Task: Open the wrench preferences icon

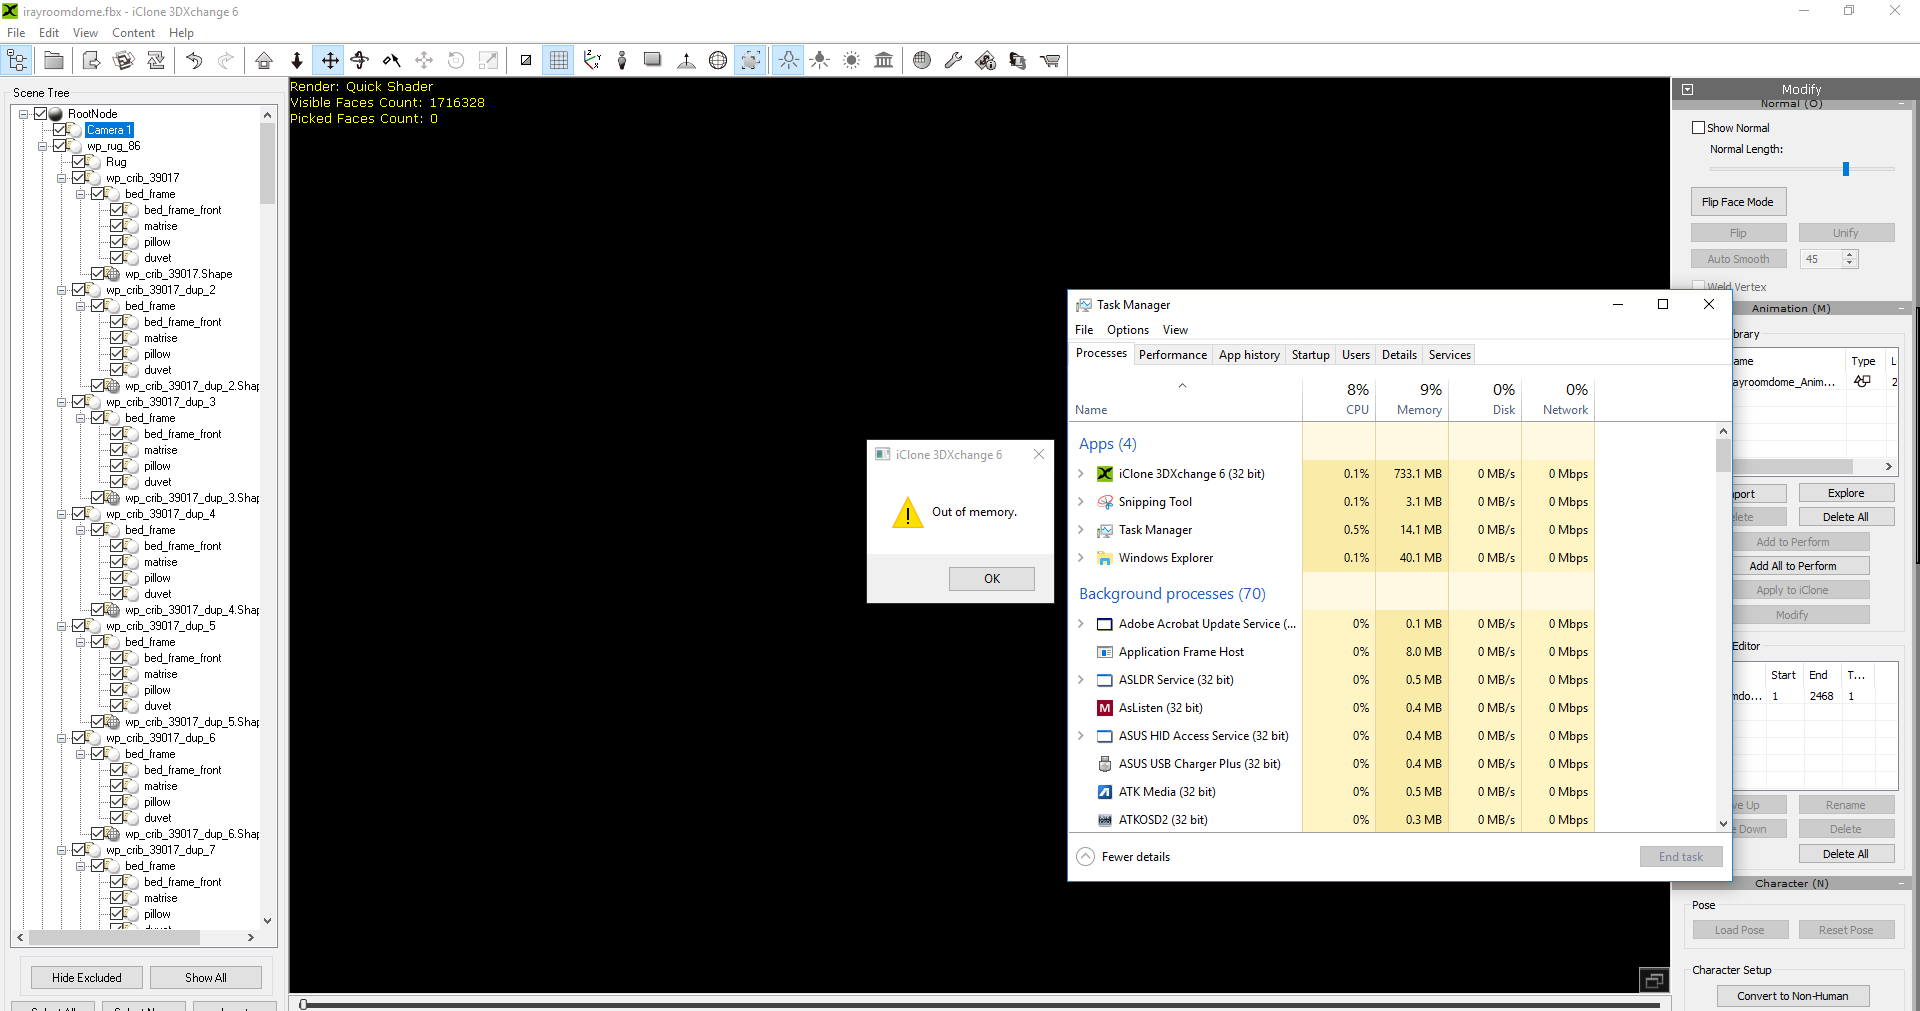Action: [953, 61]
